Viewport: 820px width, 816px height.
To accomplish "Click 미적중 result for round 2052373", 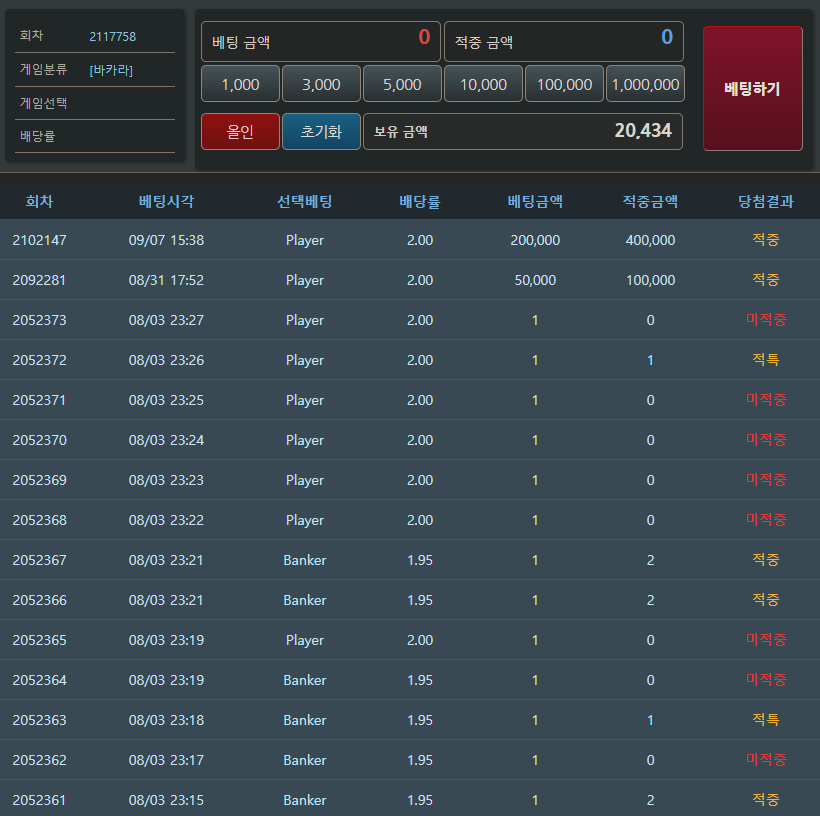I will (766, 319).
